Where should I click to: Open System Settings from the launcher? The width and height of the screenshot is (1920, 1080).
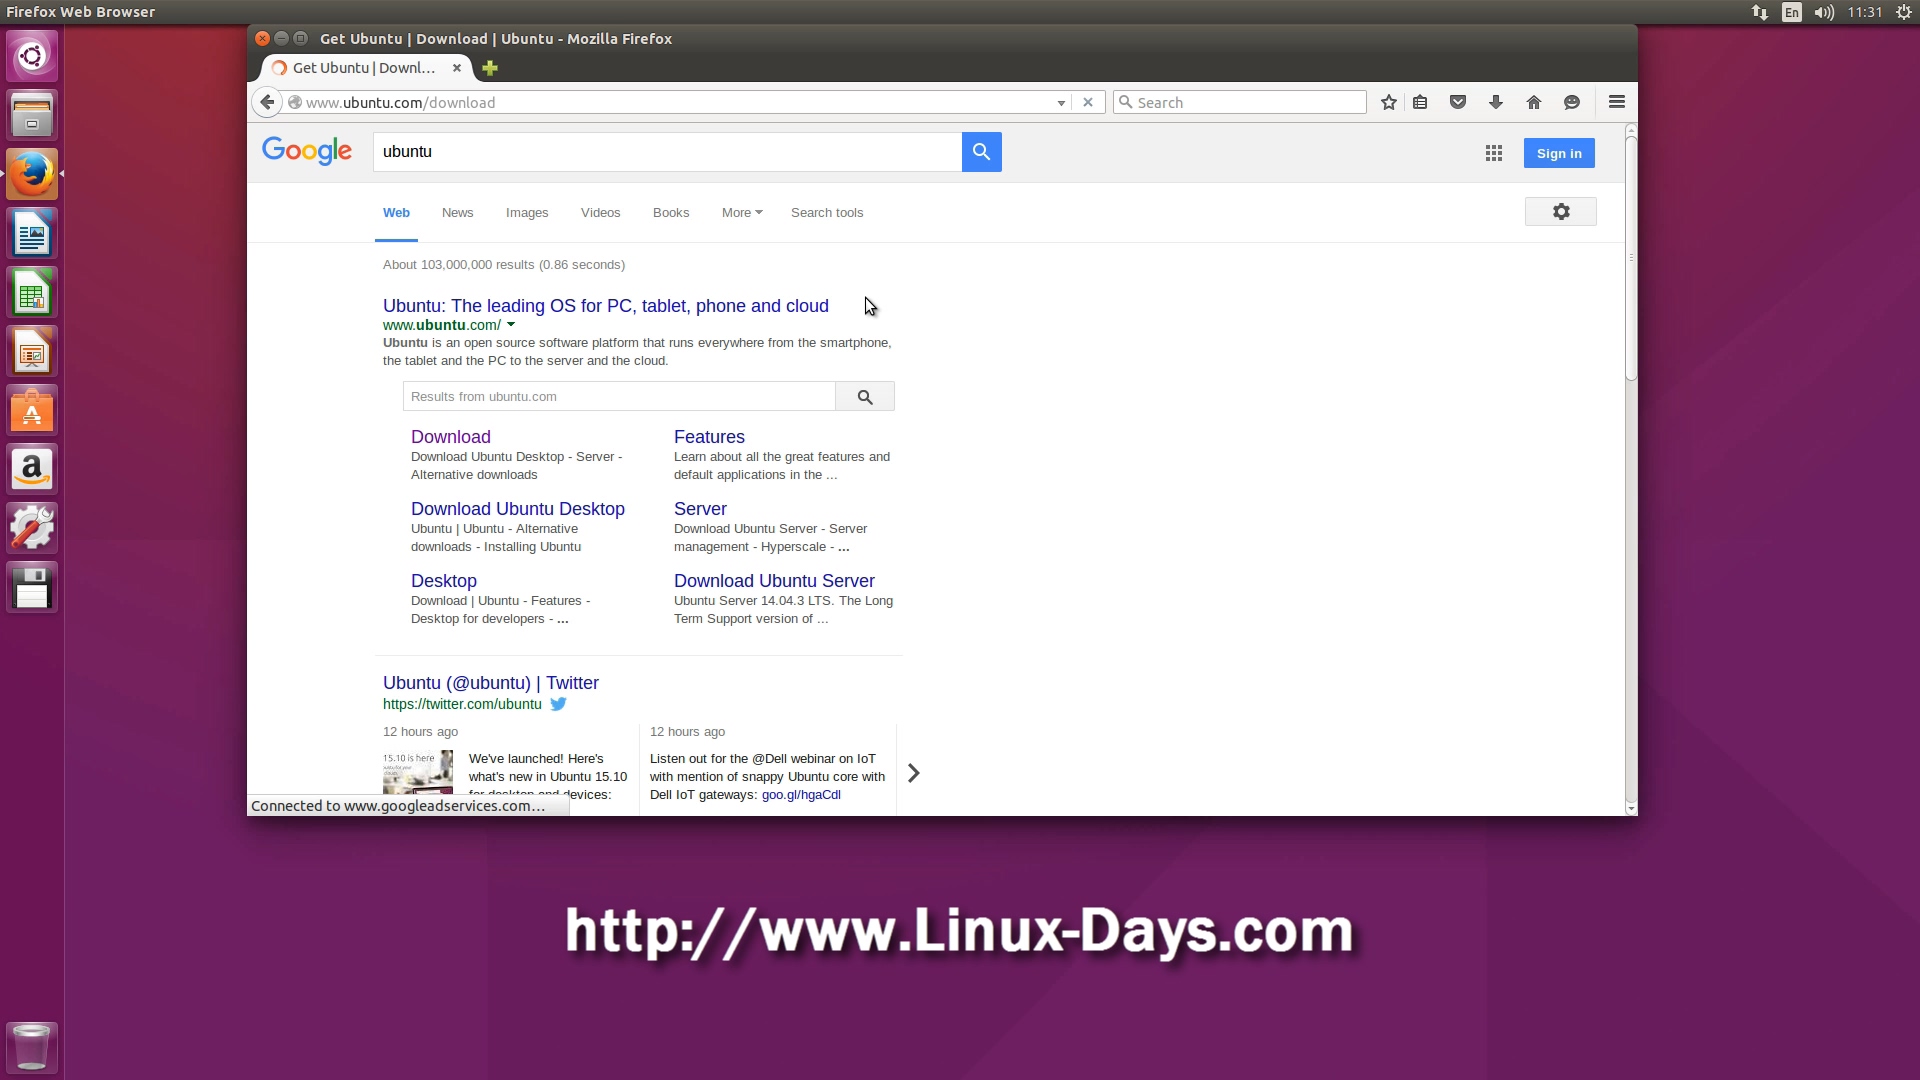tap(32, 528)
